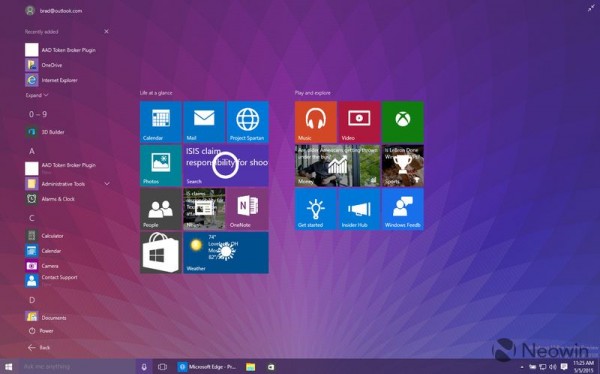Open AAD Token Broker Plugin under letter A
Screen dimensions: 600x374
[x=60, y=168]
